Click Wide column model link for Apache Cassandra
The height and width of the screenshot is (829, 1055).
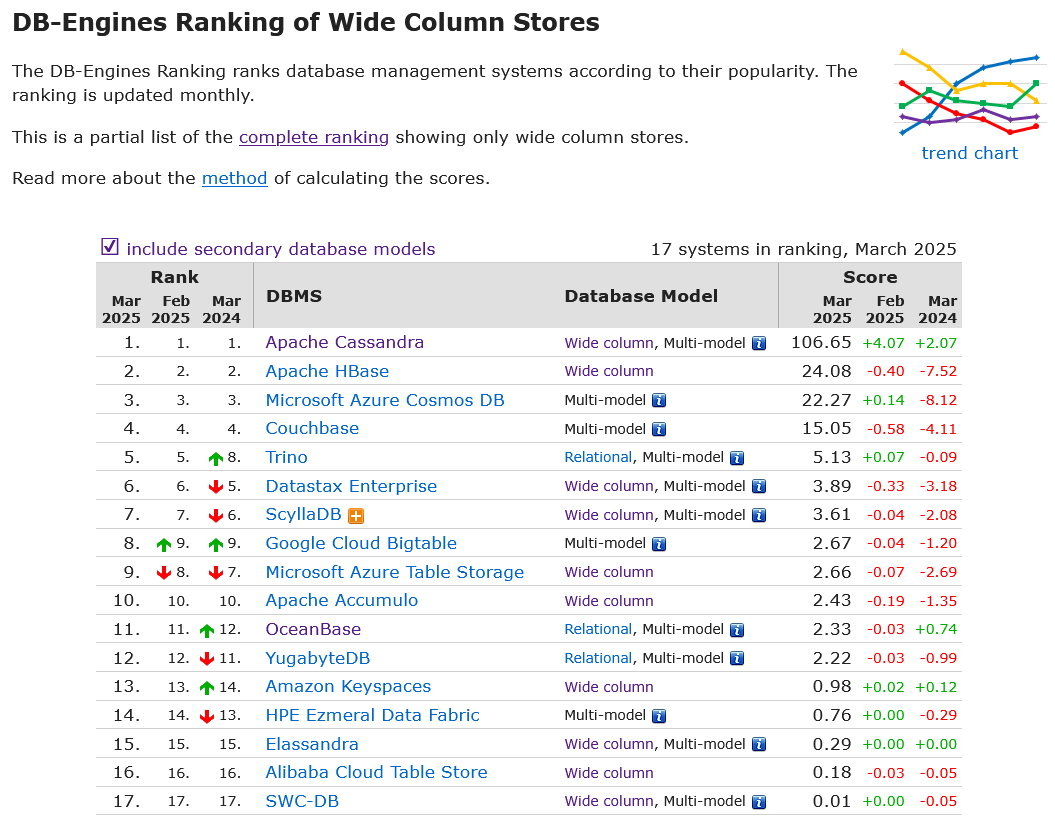coord(609,343)
